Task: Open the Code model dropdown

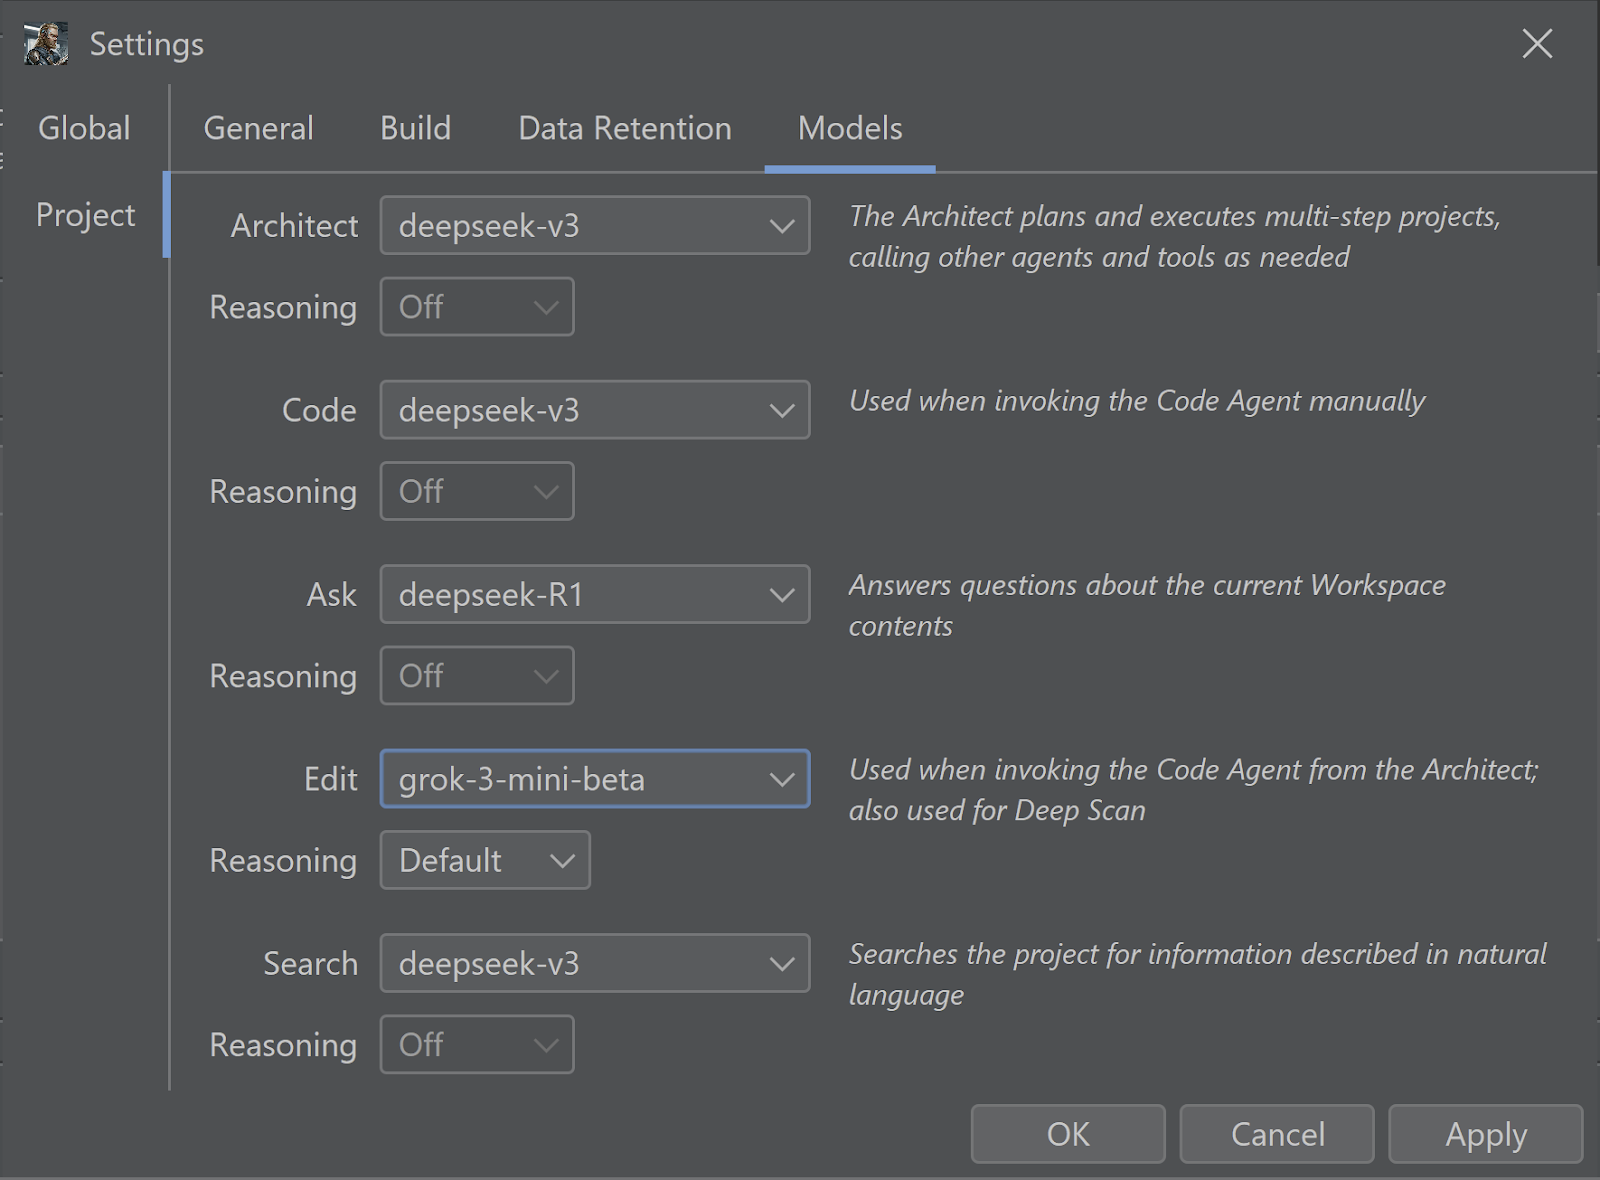Action: click(x=594, y=410)
